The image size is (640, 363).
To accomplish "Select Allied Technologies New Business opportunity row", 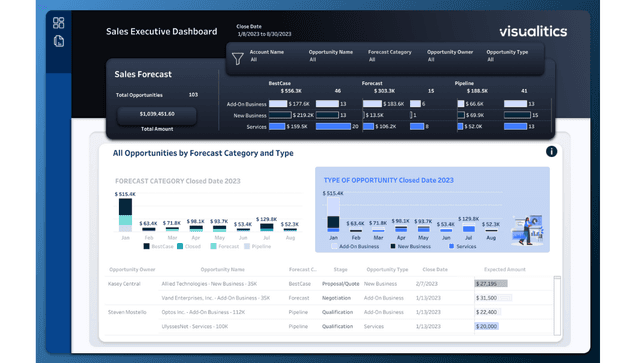I will [330, 284].
